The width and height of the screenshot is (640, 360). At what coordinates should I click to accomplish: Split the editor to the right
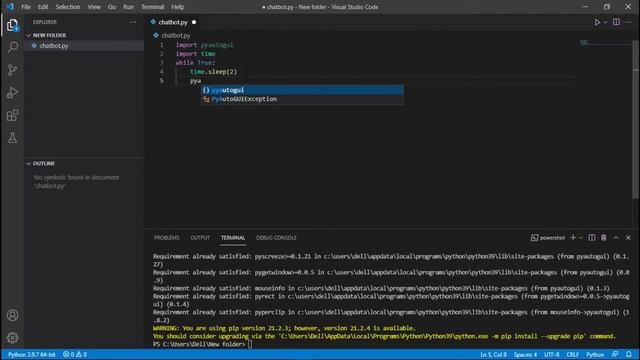(x=616, y=22)
